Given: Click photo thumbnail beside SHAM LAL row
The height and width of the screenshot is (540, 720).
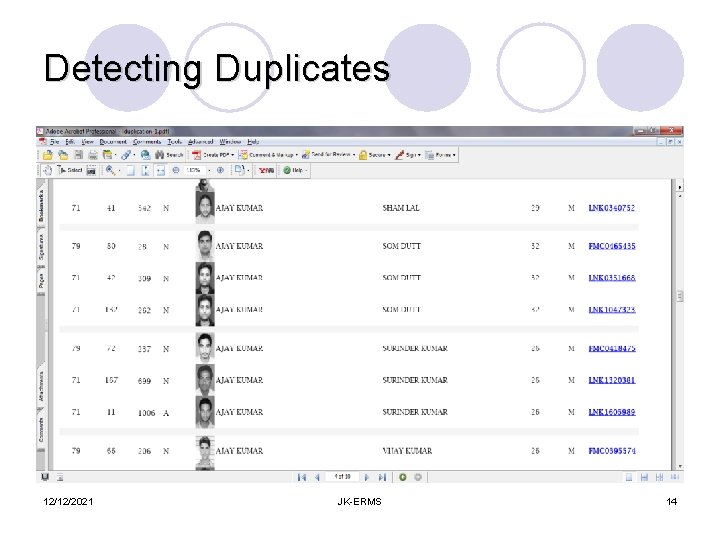Looking at the screenshot, I should 205,208.
